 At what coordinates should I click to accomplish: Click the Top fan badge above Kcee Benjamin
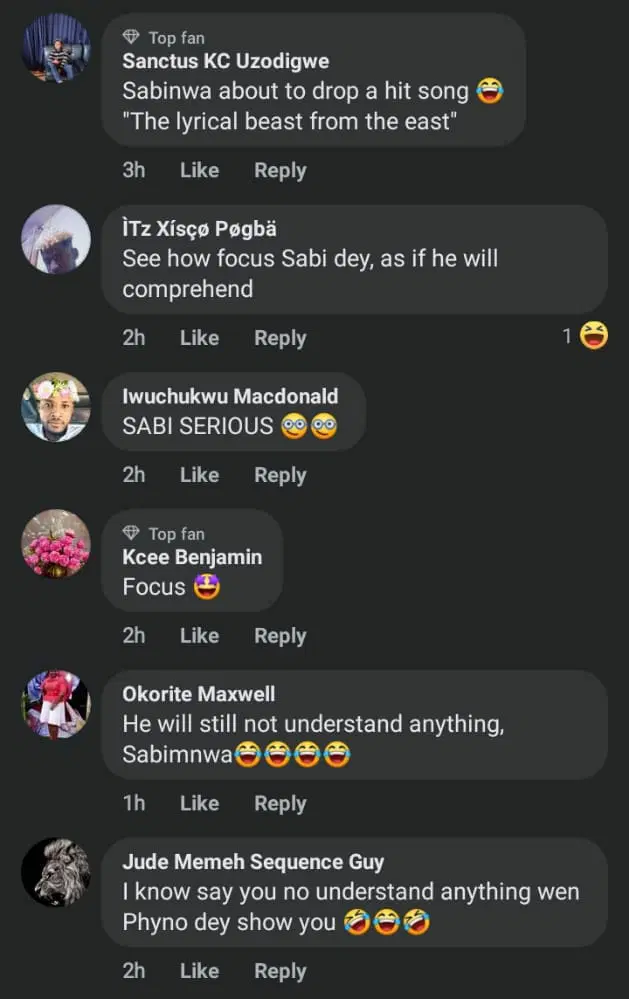click(x=131, y=534)
